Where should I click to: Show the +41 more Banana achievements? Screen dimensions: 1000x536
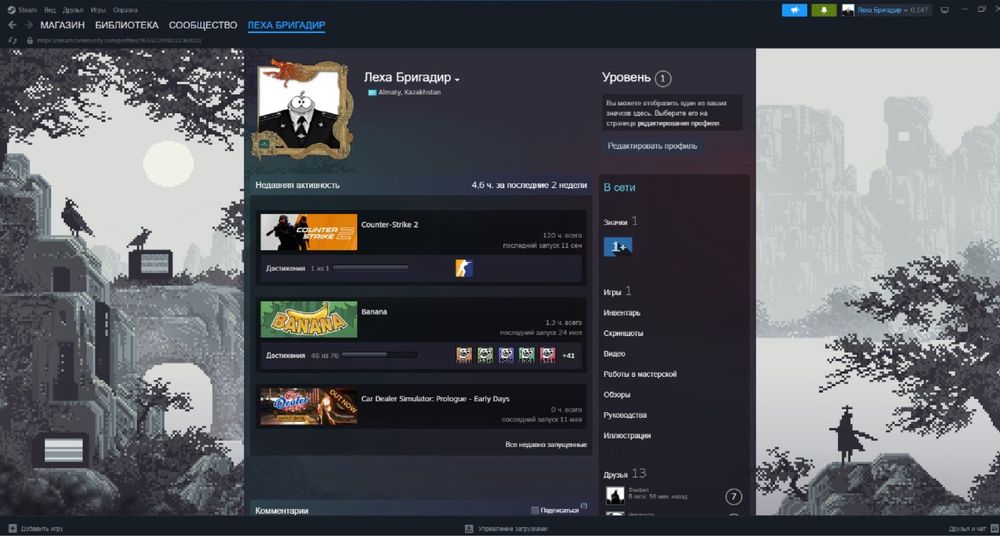(x=568, y=355)
